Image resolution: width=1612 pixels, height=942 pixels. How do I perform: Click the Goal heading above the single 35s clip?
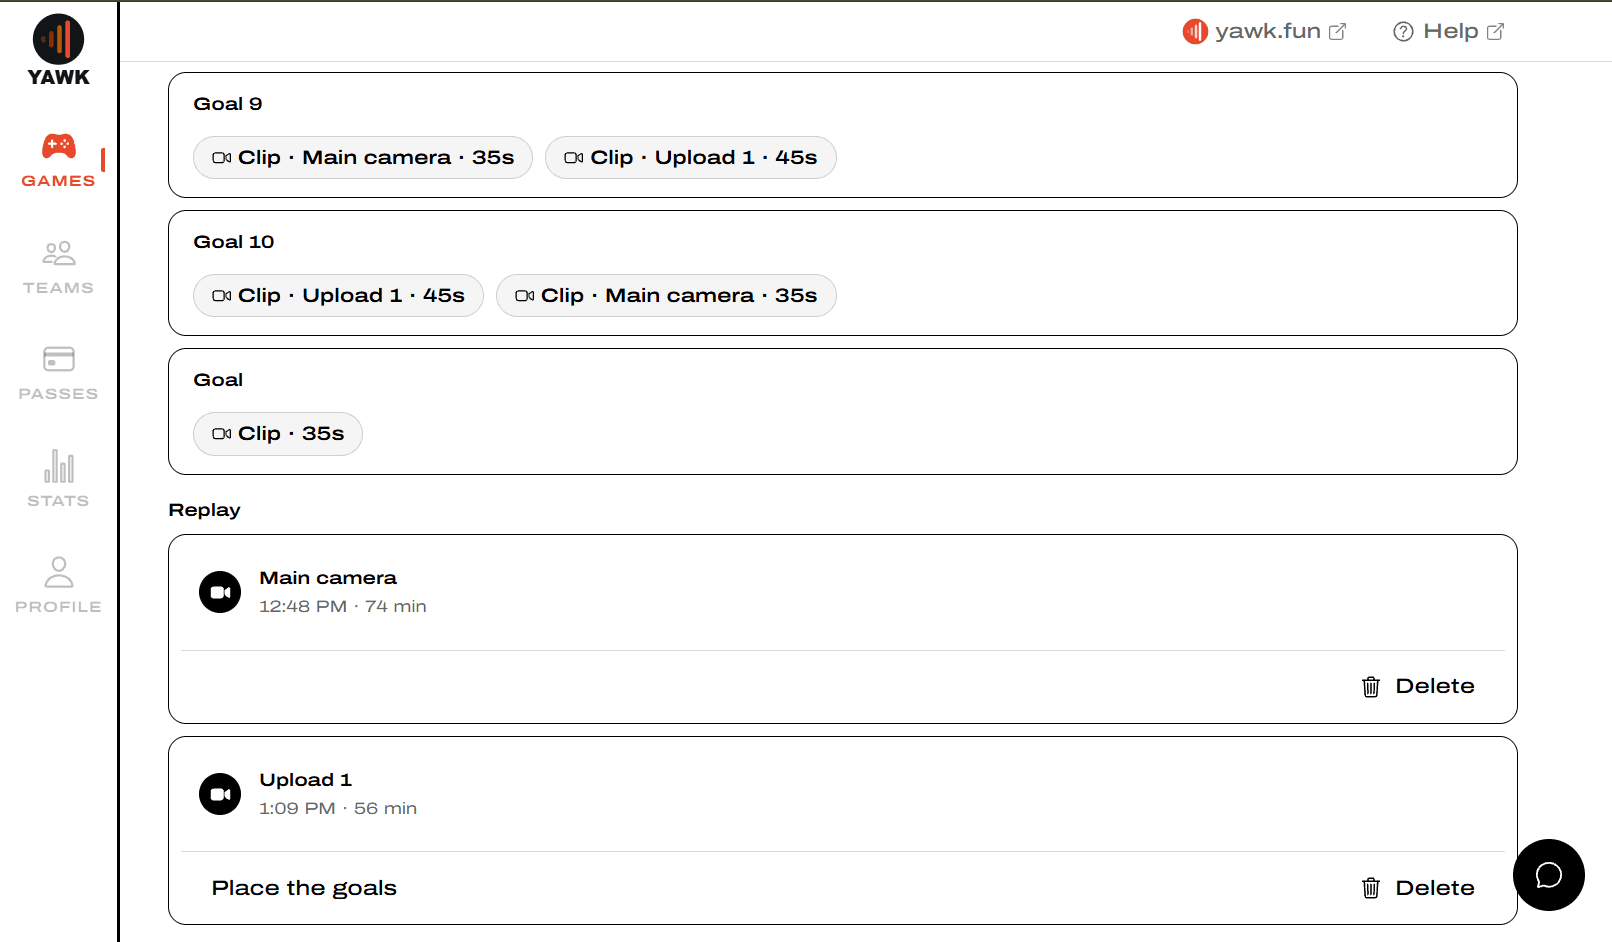(218, 380)
